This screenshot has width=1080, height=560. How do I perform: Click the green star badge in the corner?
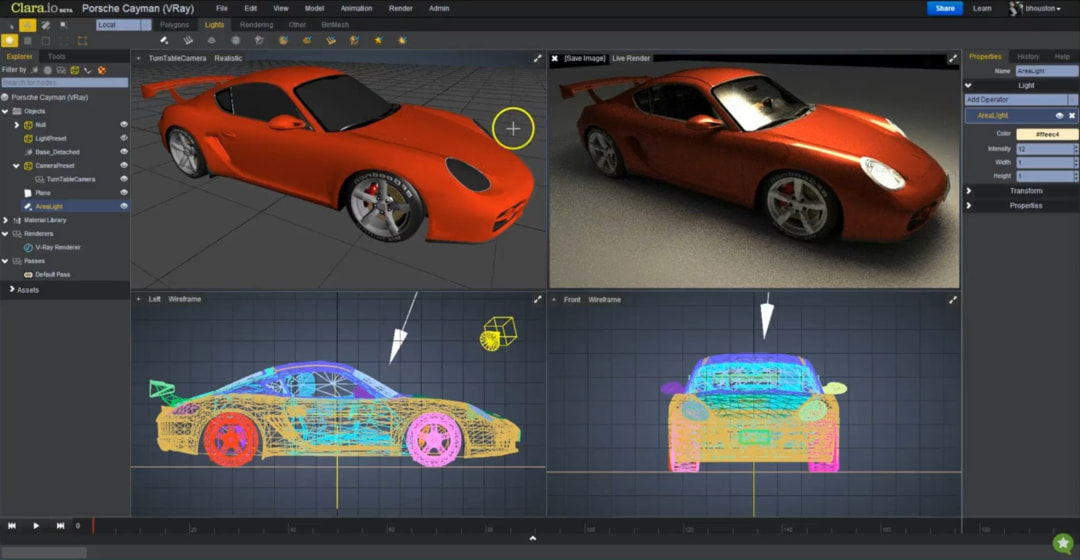pos(1062,543)
